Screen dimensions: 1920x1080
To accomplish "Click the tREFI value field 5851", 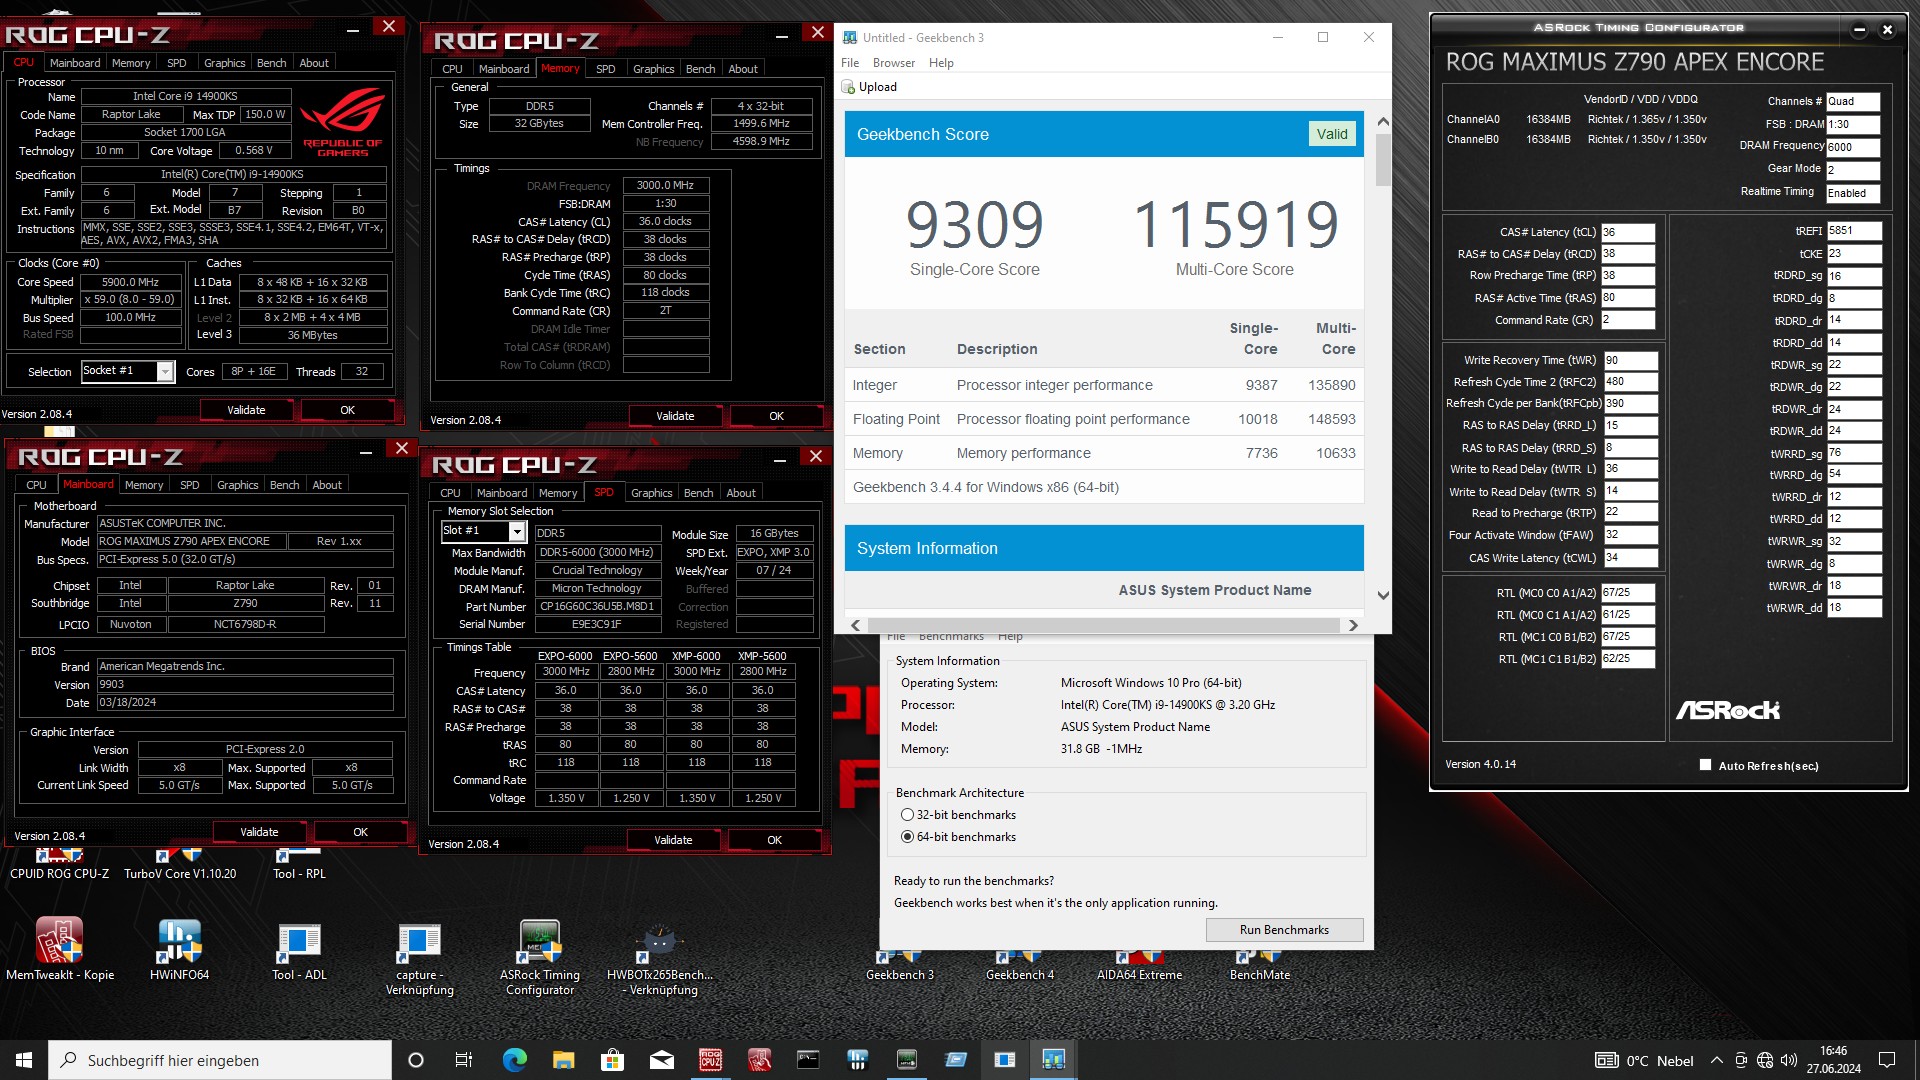I will (1854, 231).
